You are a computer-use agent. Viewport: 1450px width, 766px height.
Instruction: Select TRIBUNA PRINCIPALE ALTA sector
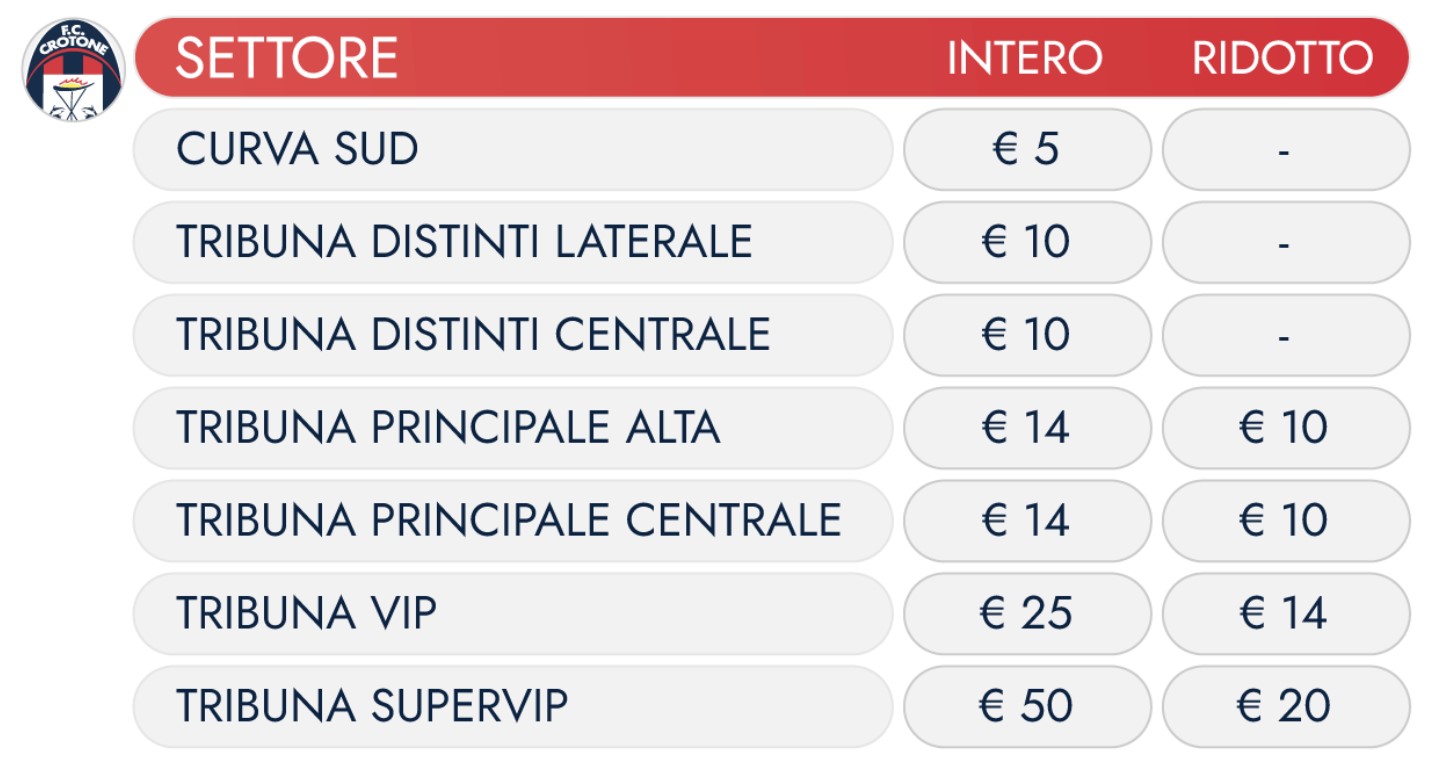point(513,428)
